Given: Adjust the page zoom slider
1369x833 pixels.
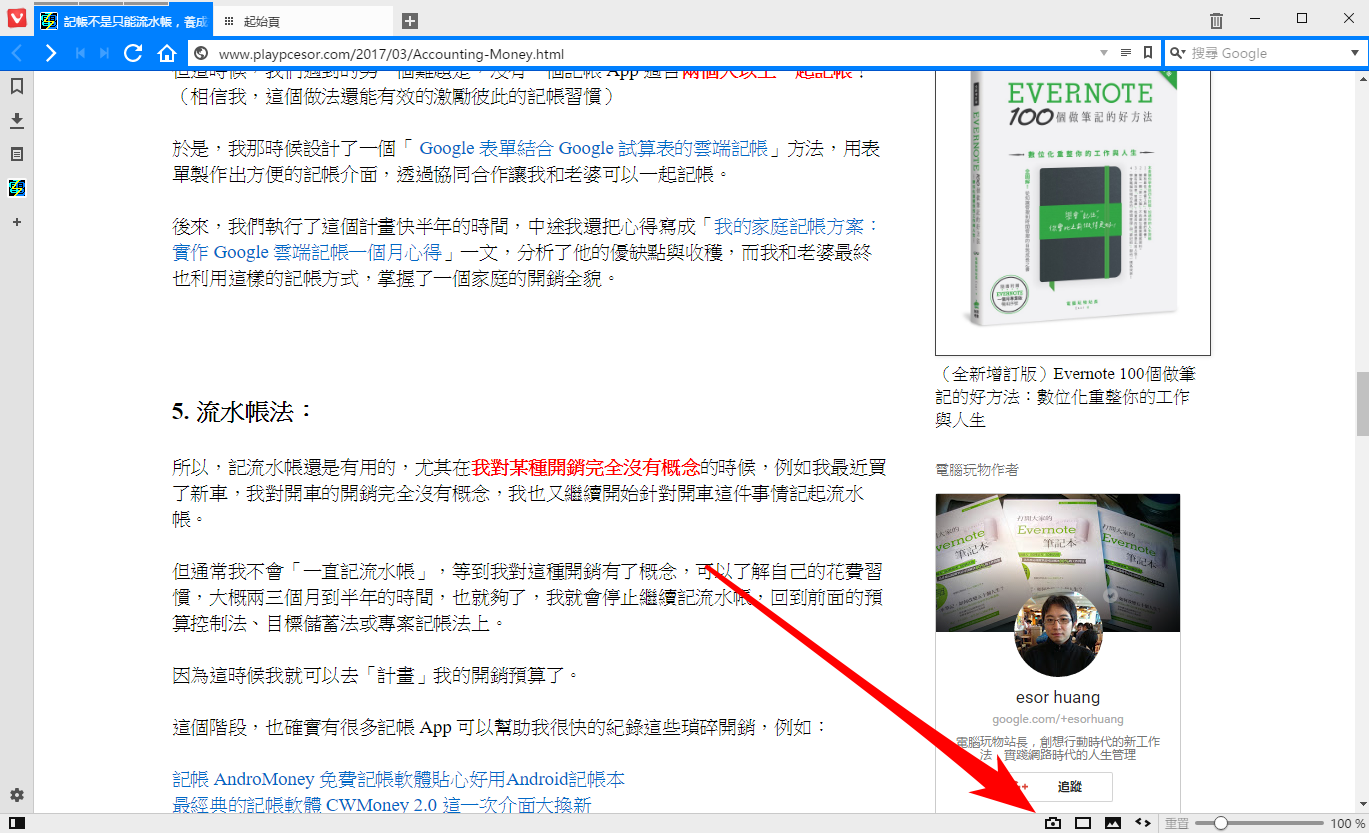Looking at the screenshot, I should pyautogui.click(x=1258, y=823).
